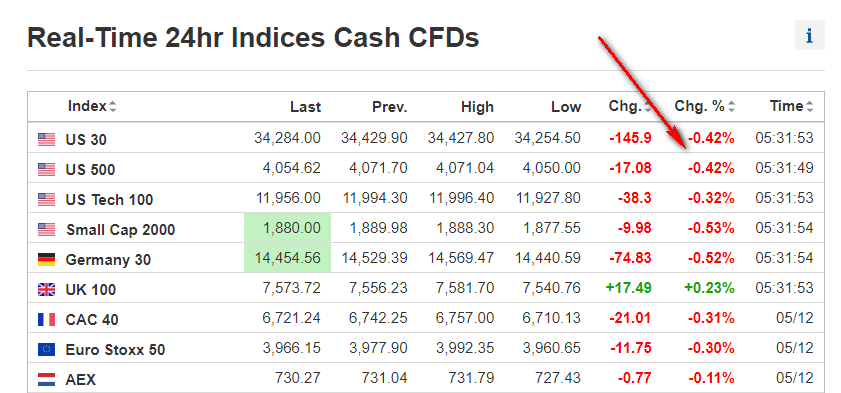
Task: Click the French flag next to CAC 40
Action: [47, 320]
